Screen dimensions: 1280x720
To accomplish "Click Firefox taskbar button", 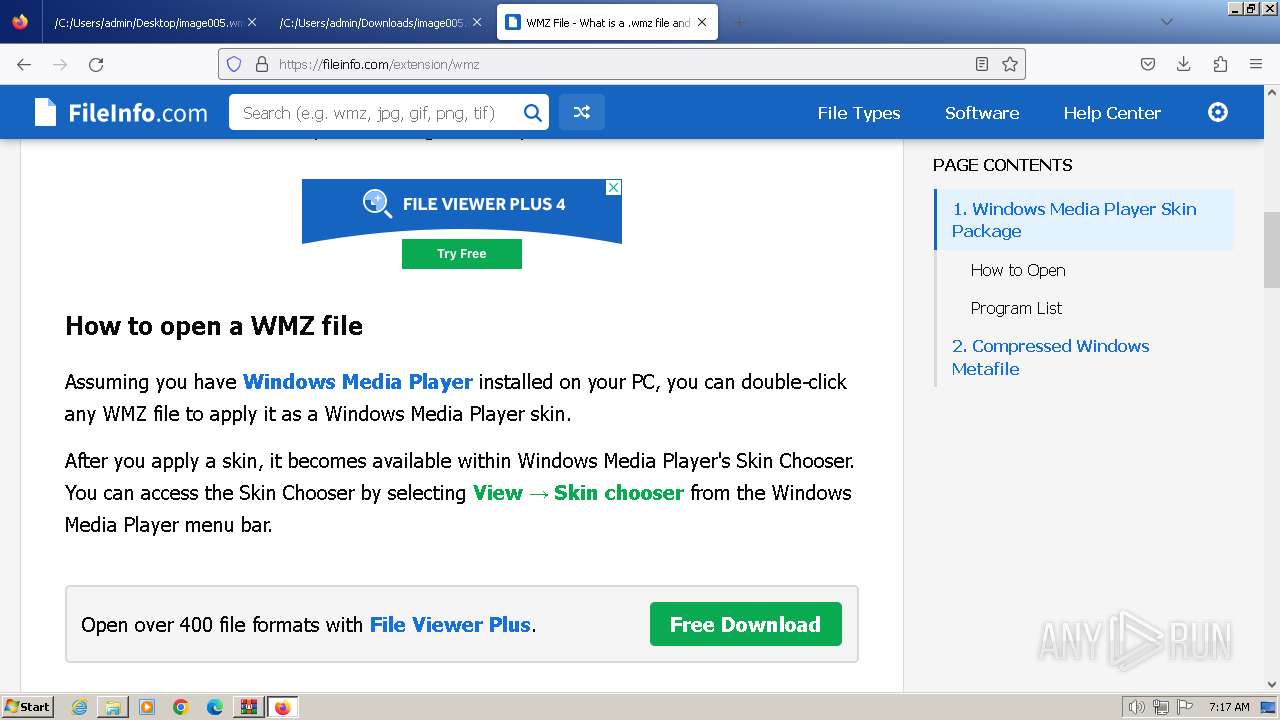I will click(282, 707).
